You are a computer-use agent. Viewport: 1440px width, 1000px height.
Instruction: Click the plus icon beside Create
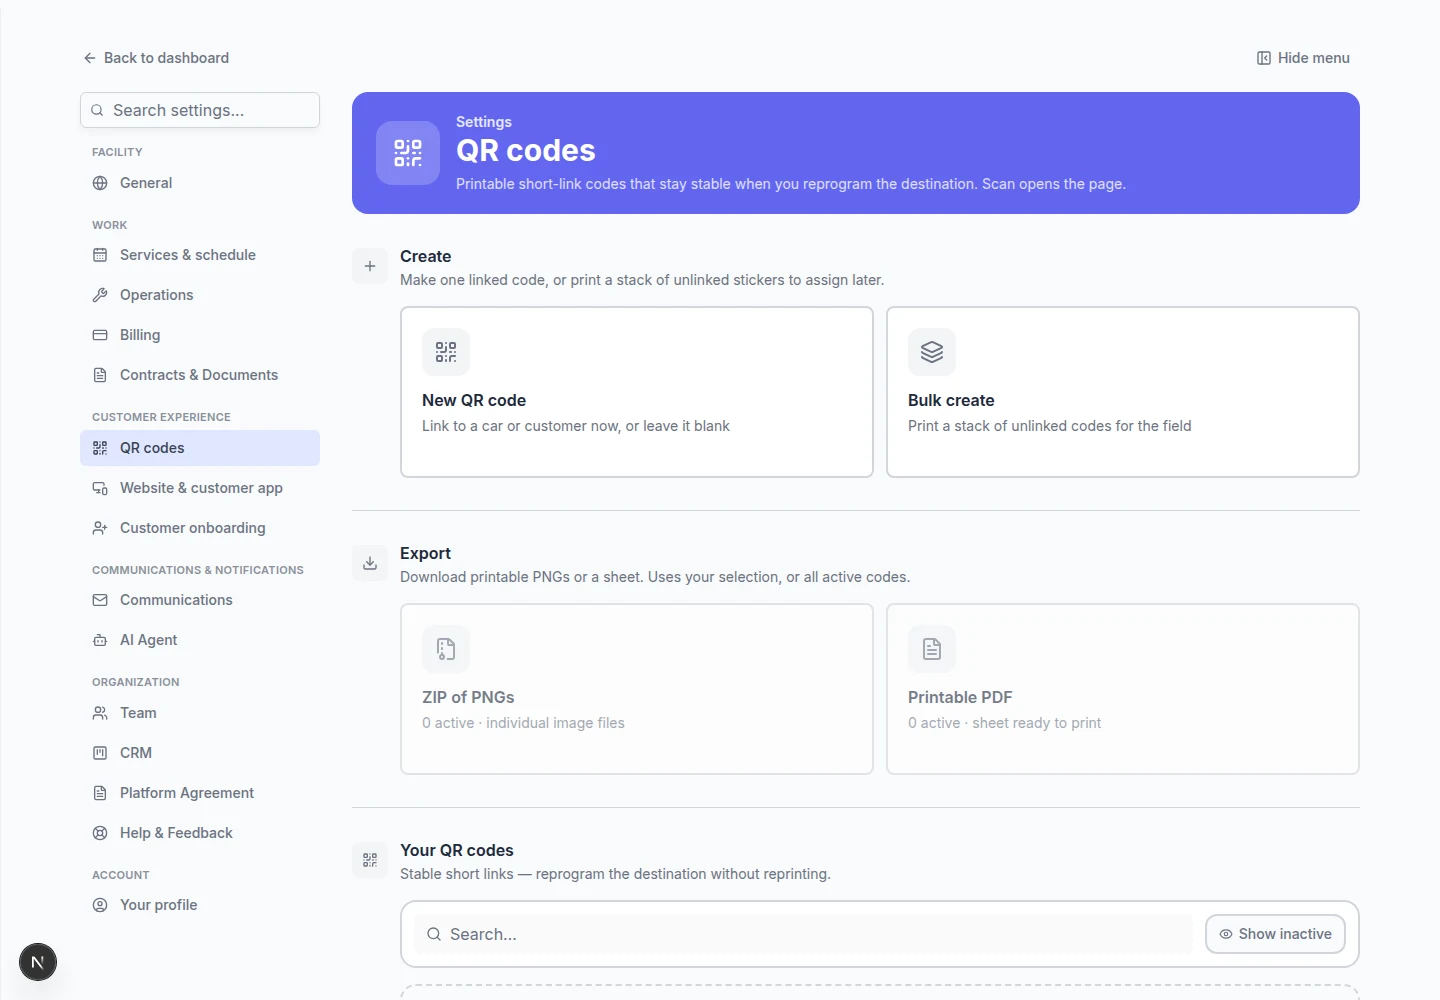370,266
